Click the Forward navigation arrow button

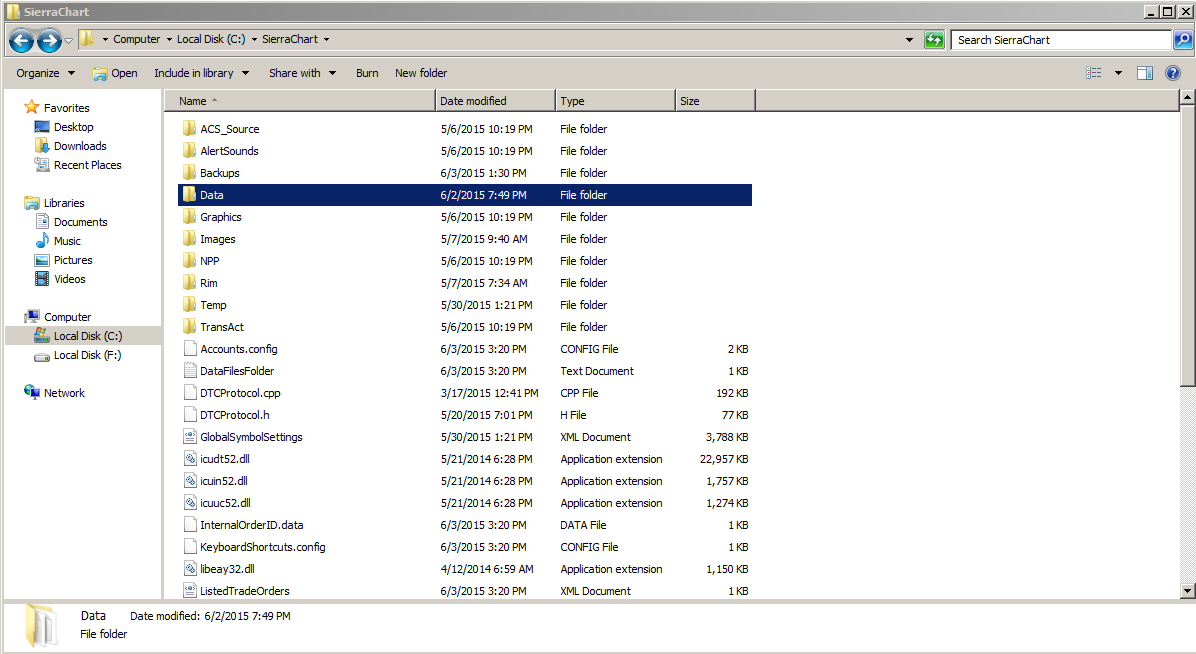[x=49, y=40]
